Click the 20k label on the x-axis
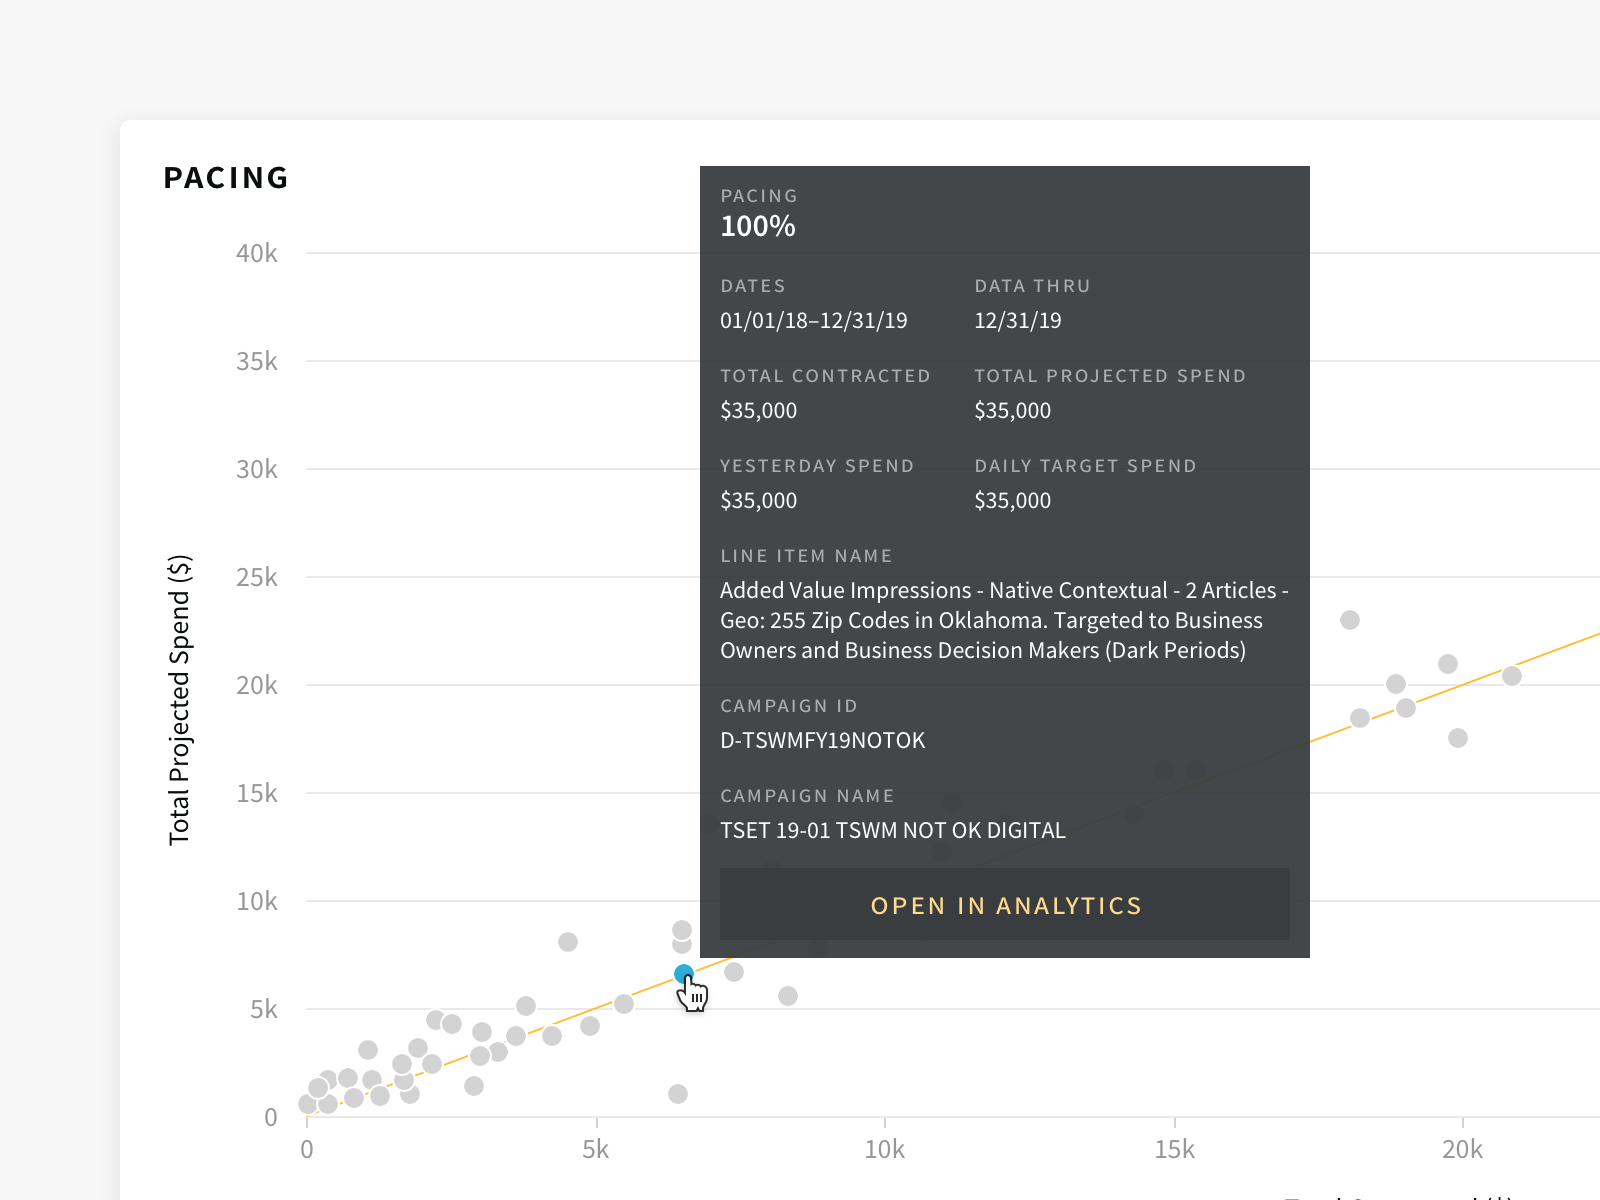 click(1462, 1150)
